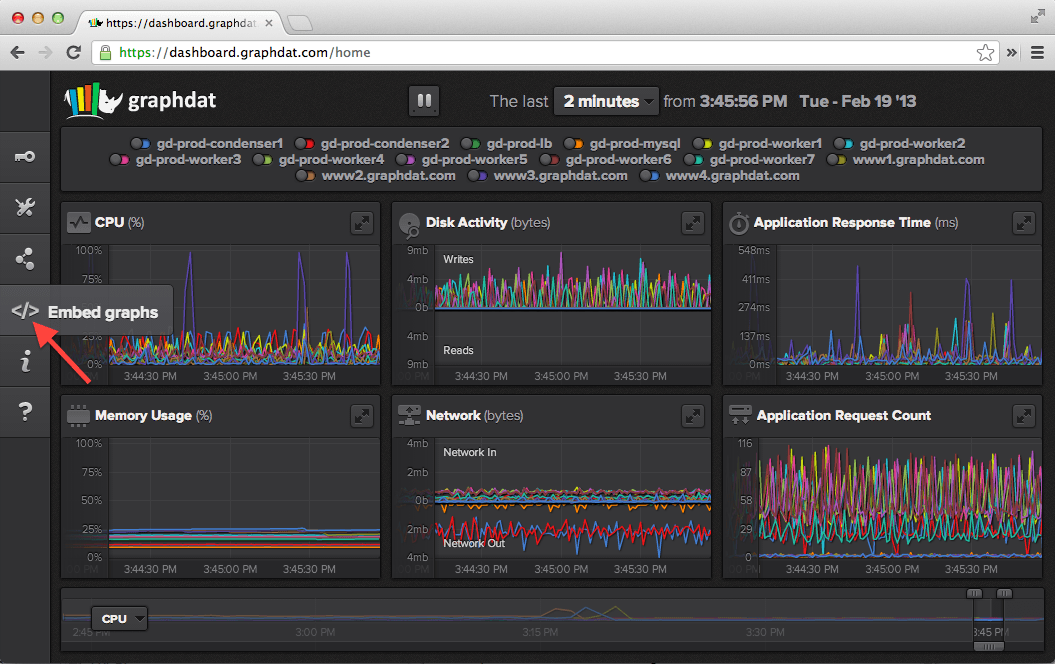The image size is (1055, 664).
Task: Click the CPU panel pulse icon
Action: [x=79, y=223]
